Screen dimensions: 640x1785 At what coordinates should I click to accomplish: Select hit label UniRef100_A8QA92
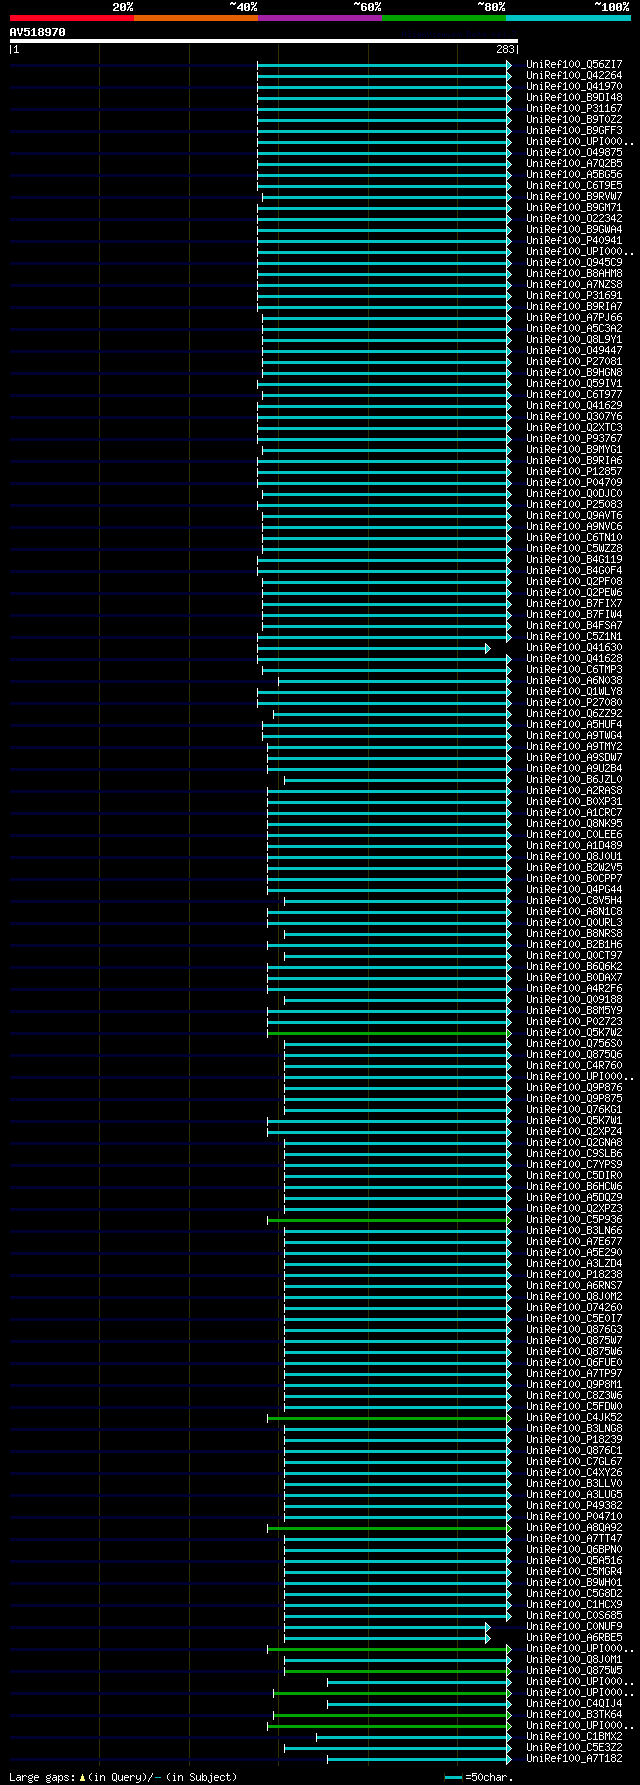pyautogui.click(x=574, y=1527)
